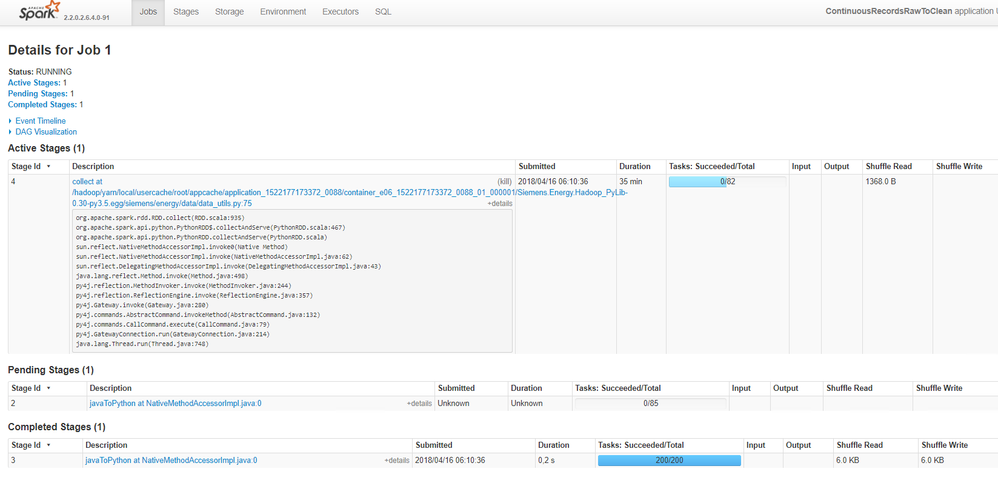998x483 pixels.
Task: Open completed stage 3 javaToPython link
Action: point(171,461)
